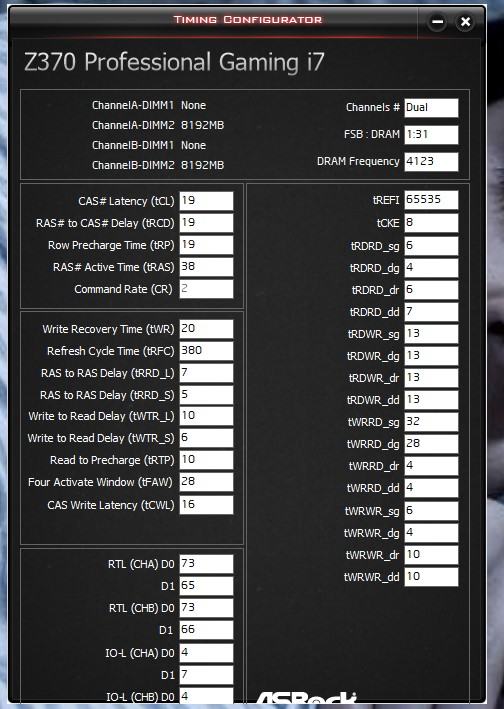Focus the tWRWR_dd field
Viewport: 504px width, 709px height.
(x=431, y=577)
